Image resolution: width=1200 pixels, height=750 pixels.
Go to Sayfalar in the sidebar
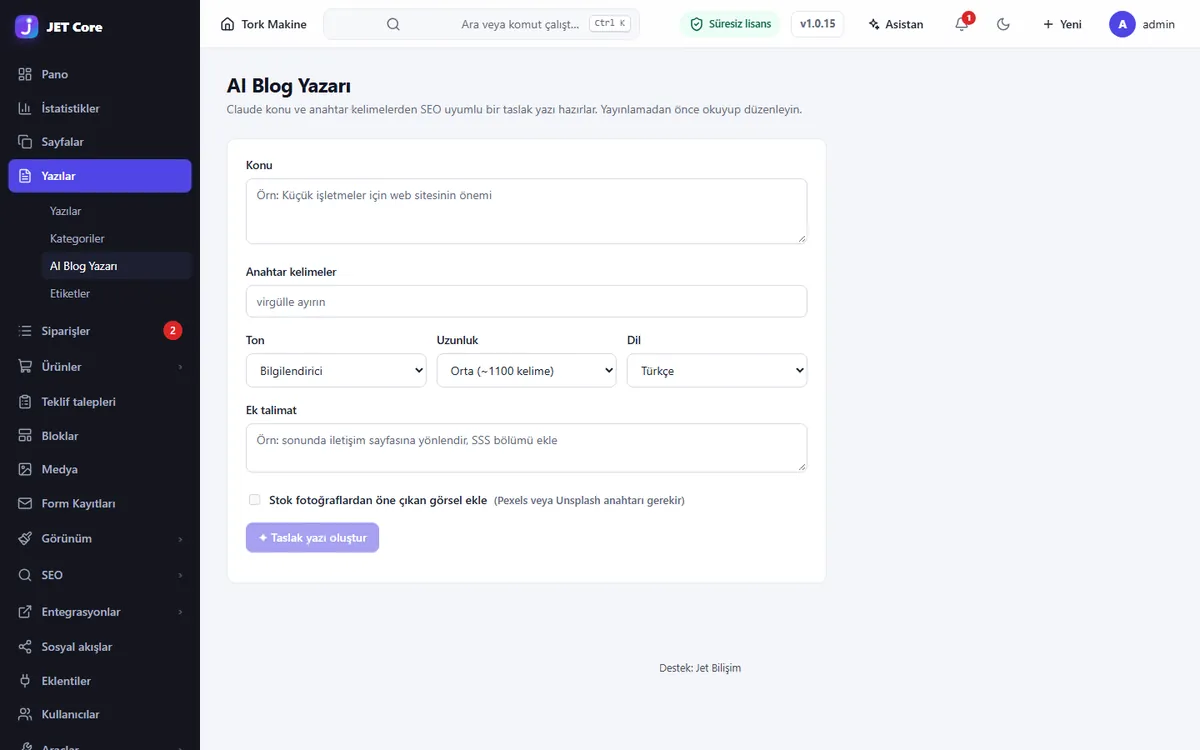tap(100, 142)
